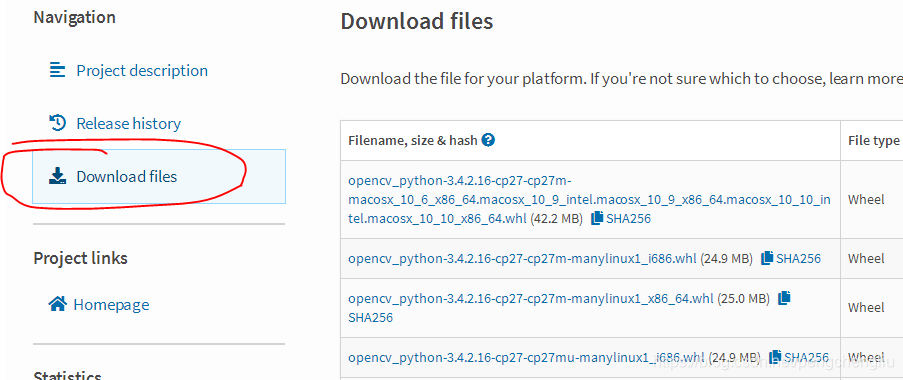This screenshot has height=380, width=903.
Task: Open the Release history section
Action: point(128,123)
